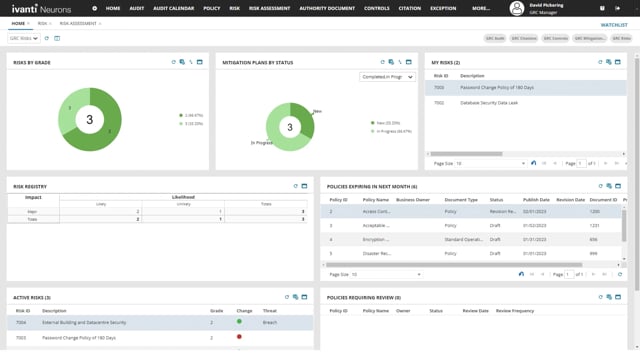The height and width of the screenshot is (360, 640).
Task: Click the edit pencil icon in Risks by Grade
Action: [191, 62]
